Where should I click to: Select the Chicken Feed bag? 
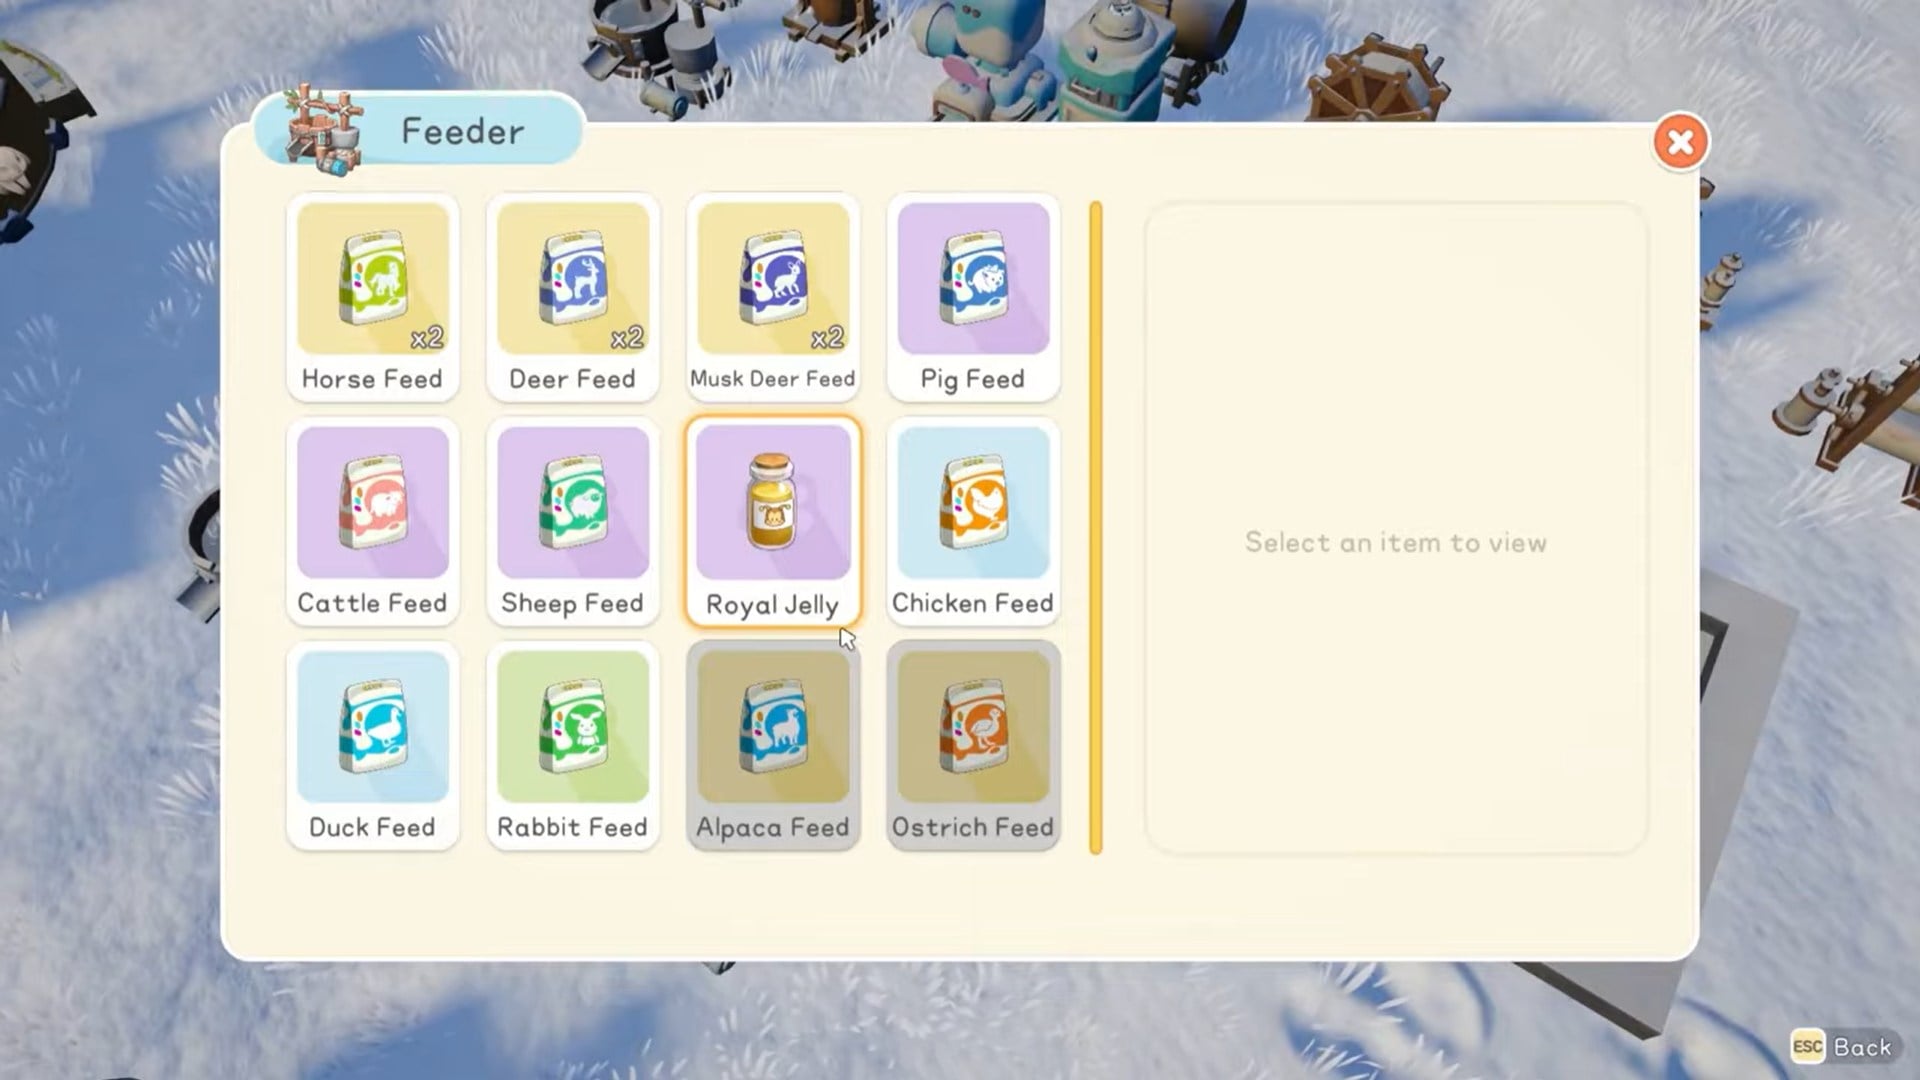(x=972, y=504)
